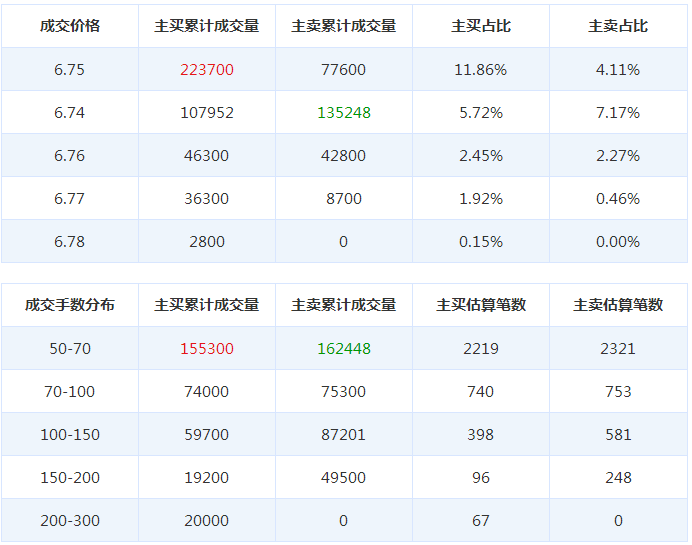Click the value 36300
This screenshot has width=692, height=545.
pyautogui.click(x=207, y=199)
